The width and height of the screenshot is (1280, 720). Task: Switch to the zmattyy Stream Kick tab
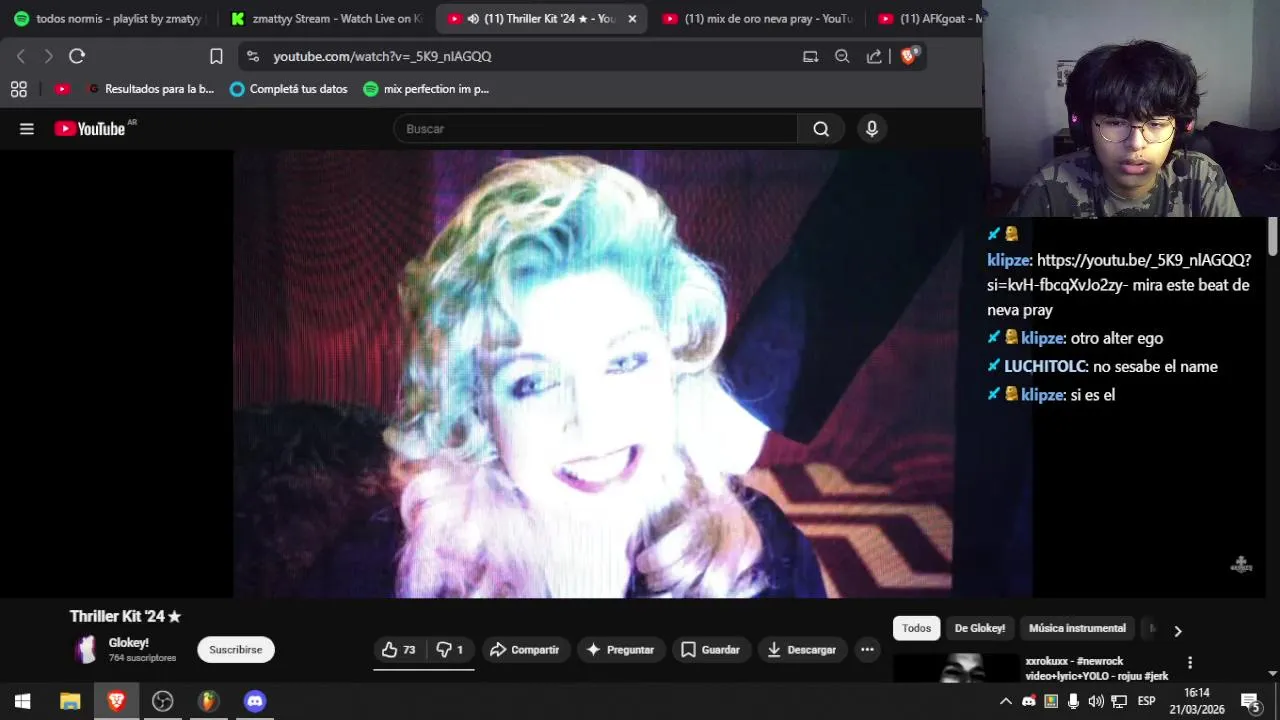[x=327, y=19]
